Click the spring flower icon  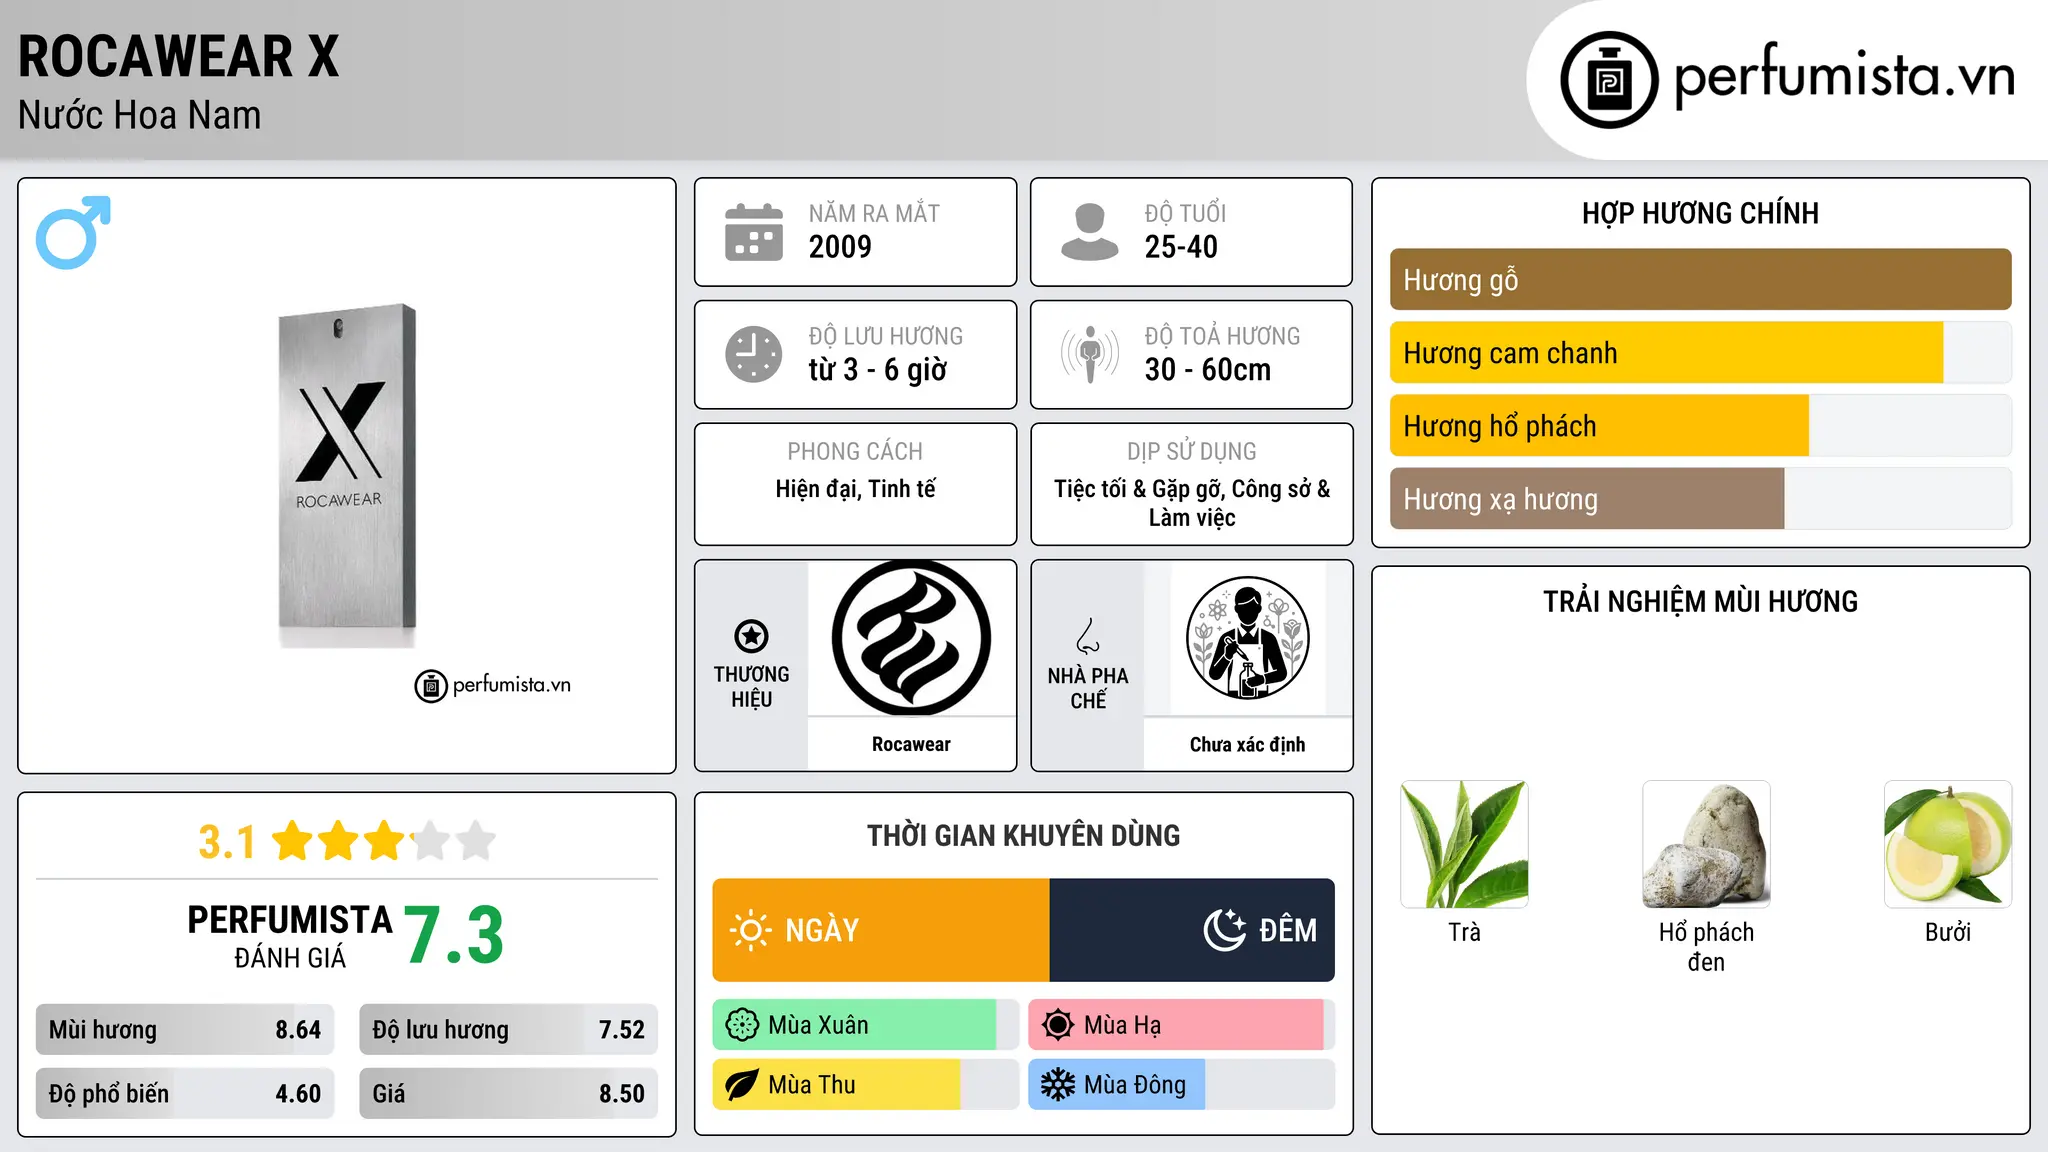coord(742,1025)
